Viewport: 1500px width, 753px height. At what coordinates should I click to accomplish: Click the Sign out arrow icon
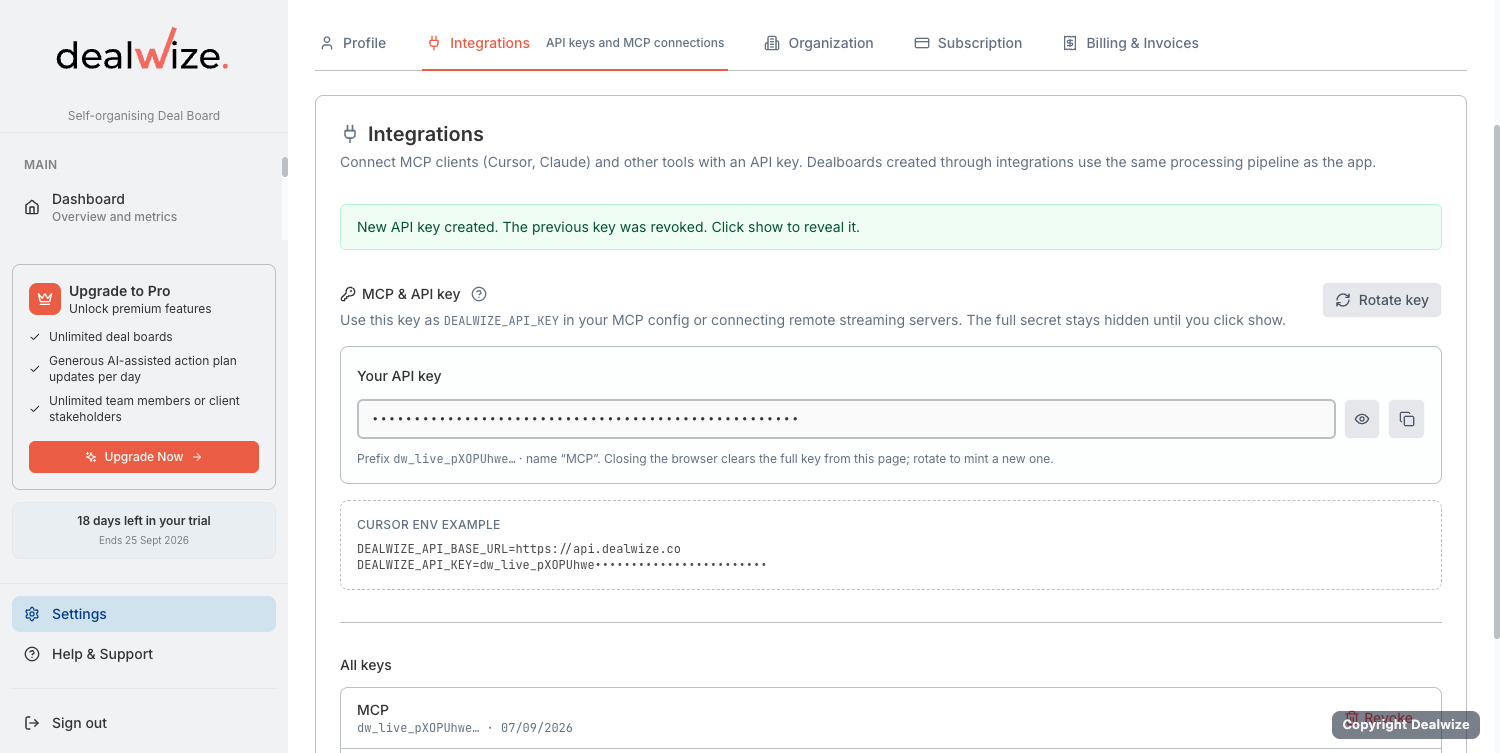(x=32, y=723)
